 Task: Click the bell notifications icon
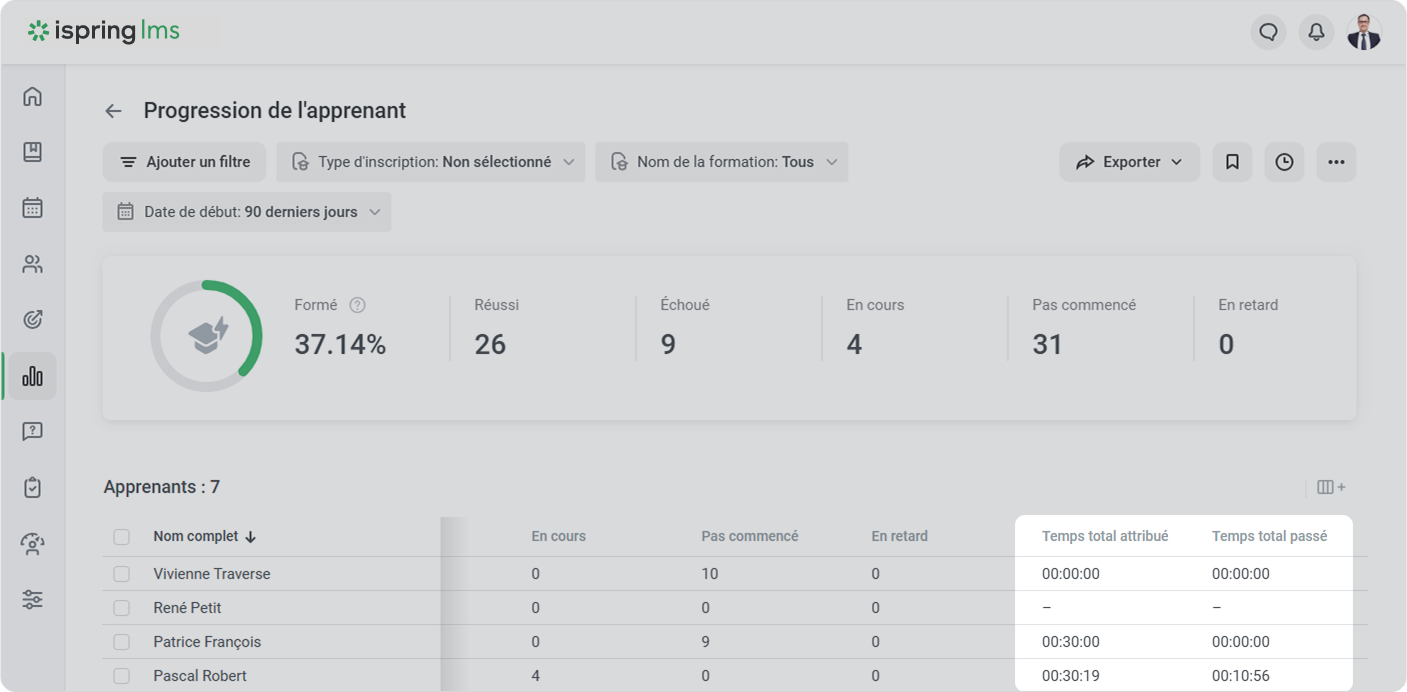(1316, 32)
